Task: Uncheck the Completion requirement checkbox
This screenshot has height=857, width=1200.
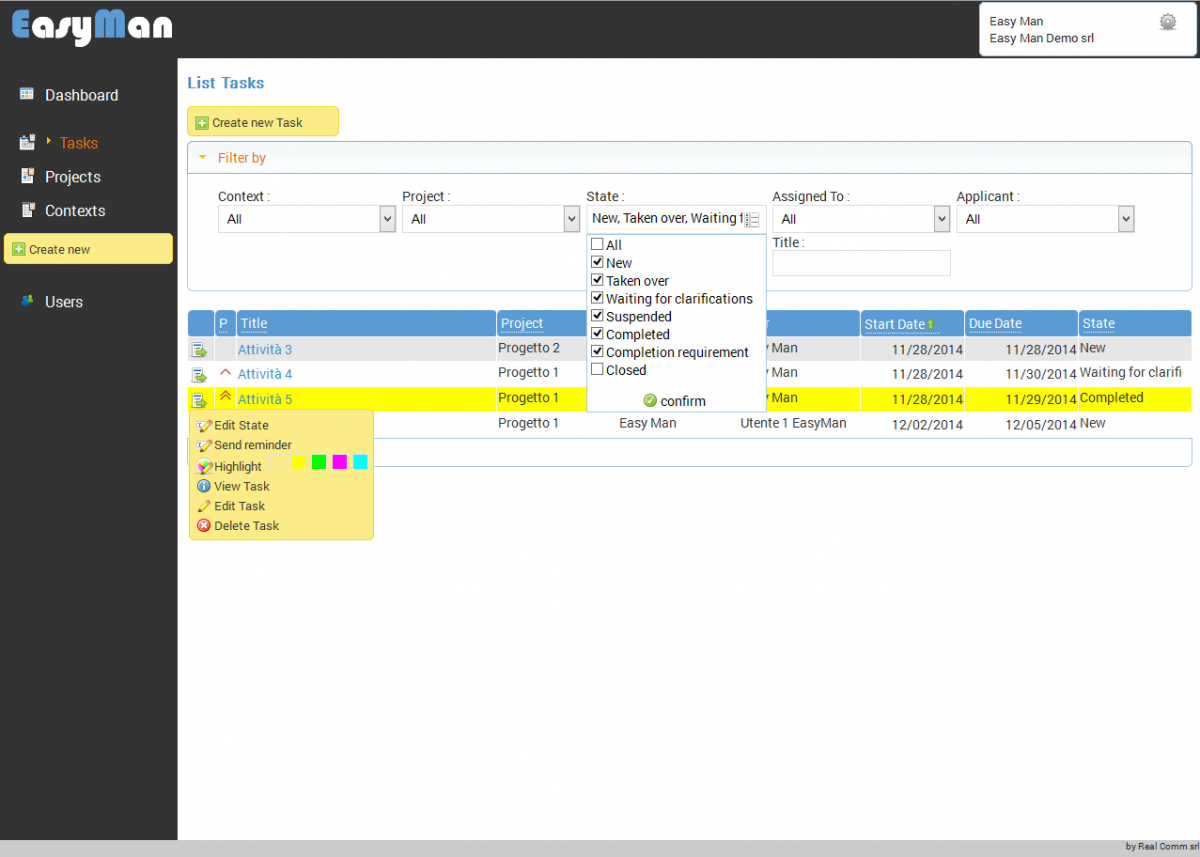Action: (x=597, y=352)
